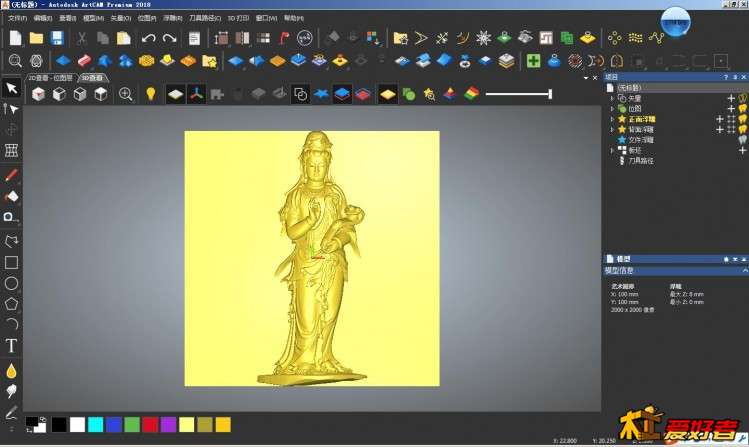This screenshot has height=447, width=749.
Task: Add new layer with 矢量 plus button
Action: point(731,98)
